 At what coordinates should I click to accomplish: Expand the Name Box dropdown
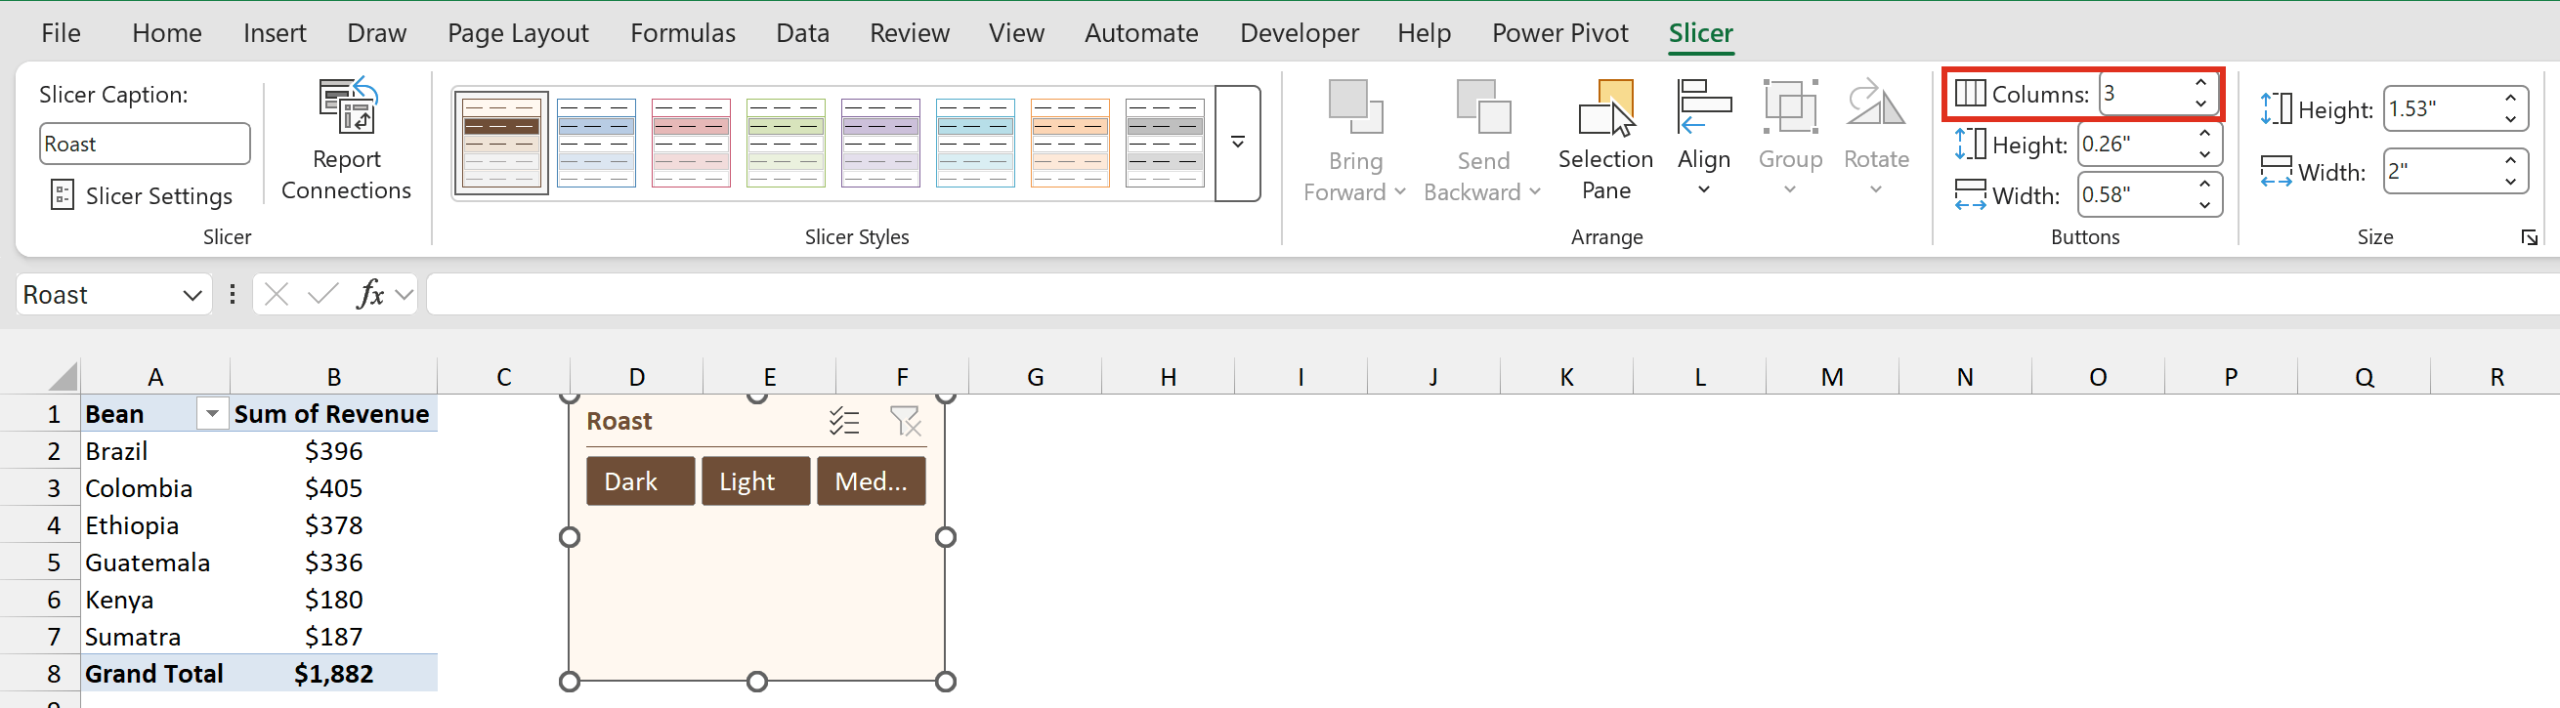[x=192, y=295]
